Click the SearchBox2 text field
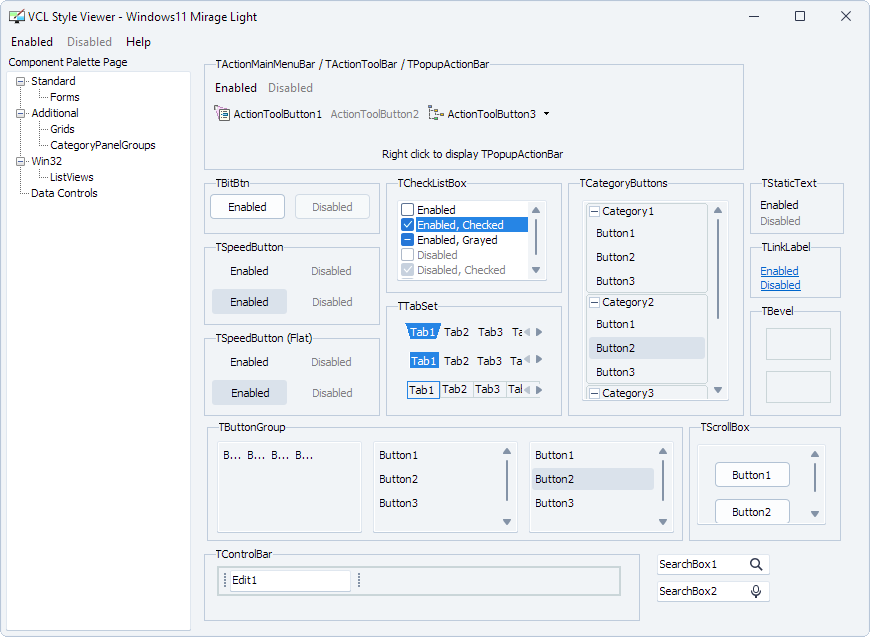 (x=702, y=592)
